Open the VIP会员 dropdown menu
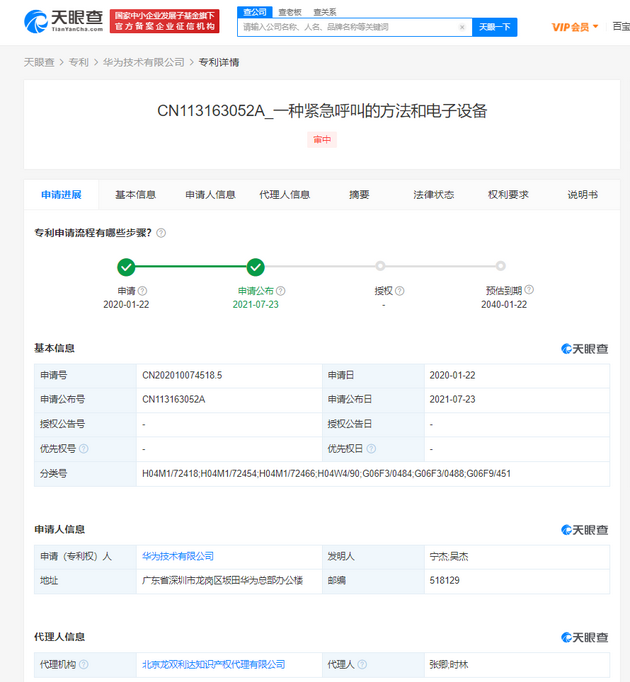 point(575,27)
